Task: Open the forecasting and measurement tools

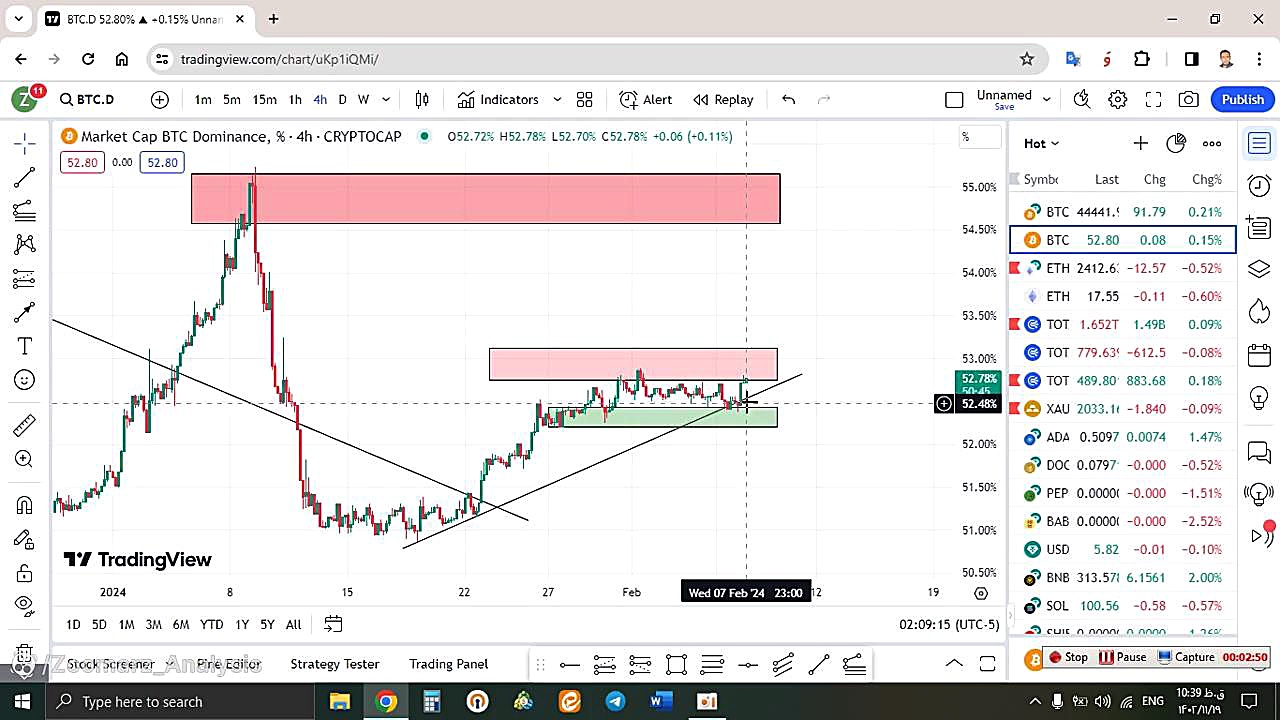Action: tap(25, 278)
